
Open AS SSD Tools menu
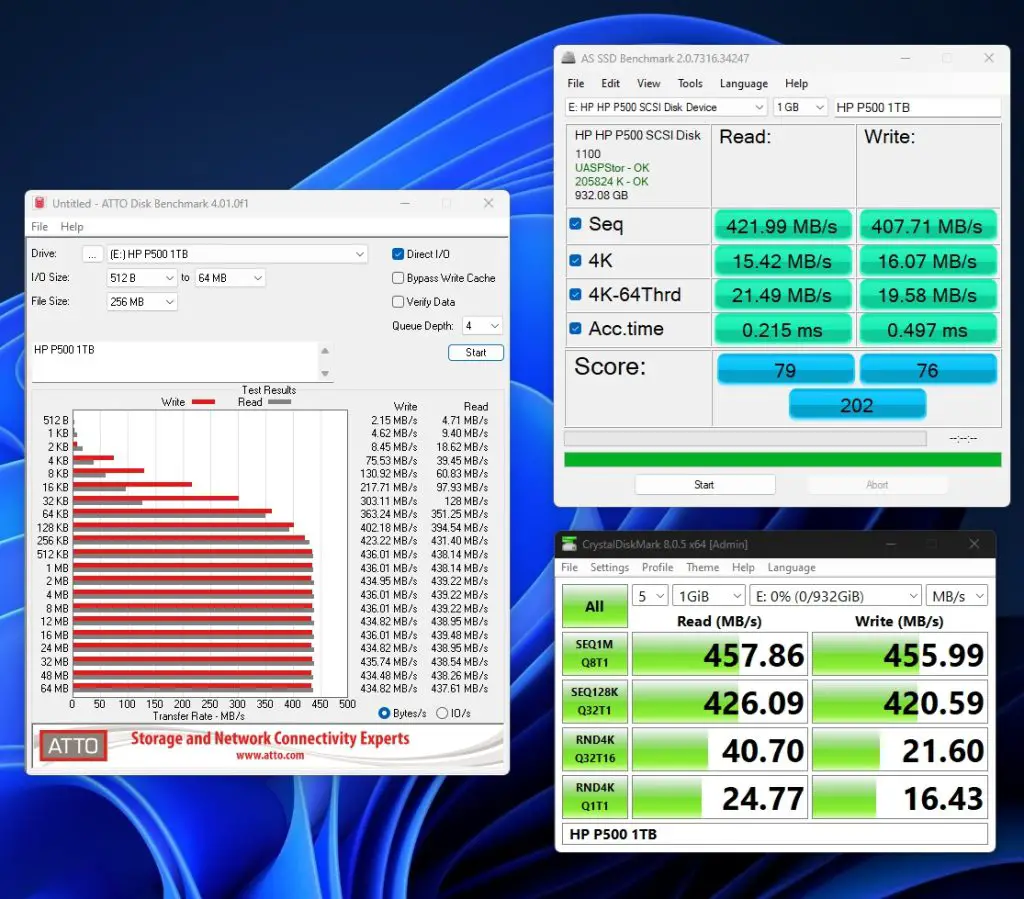(x=690, y=84)
